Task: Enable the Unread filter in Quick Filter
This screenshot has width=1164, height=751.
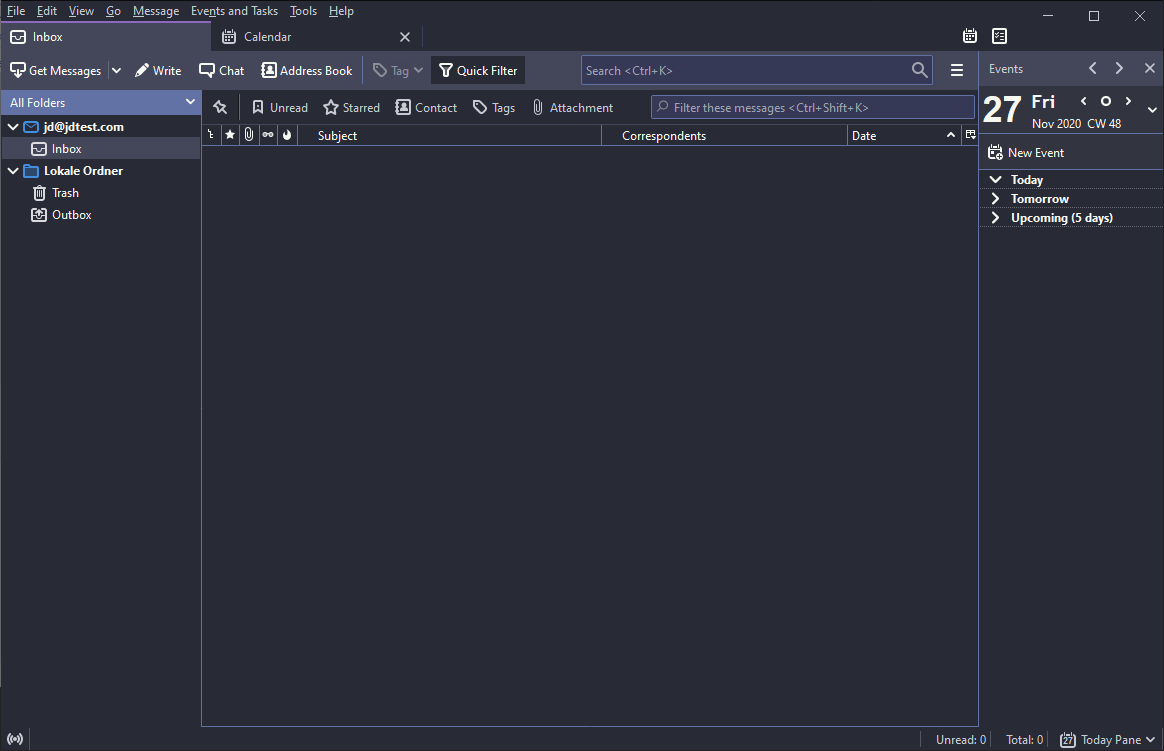Action: click(x=279, y=107)
